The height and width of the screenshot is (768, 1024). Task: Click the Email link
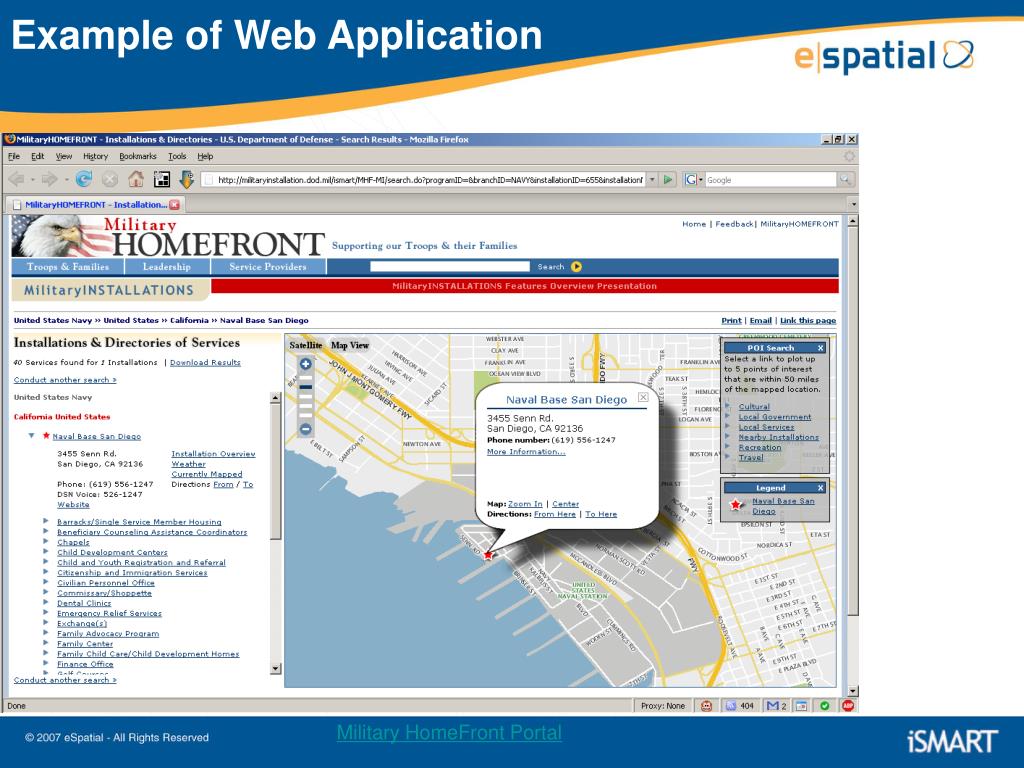click(760, 320)
